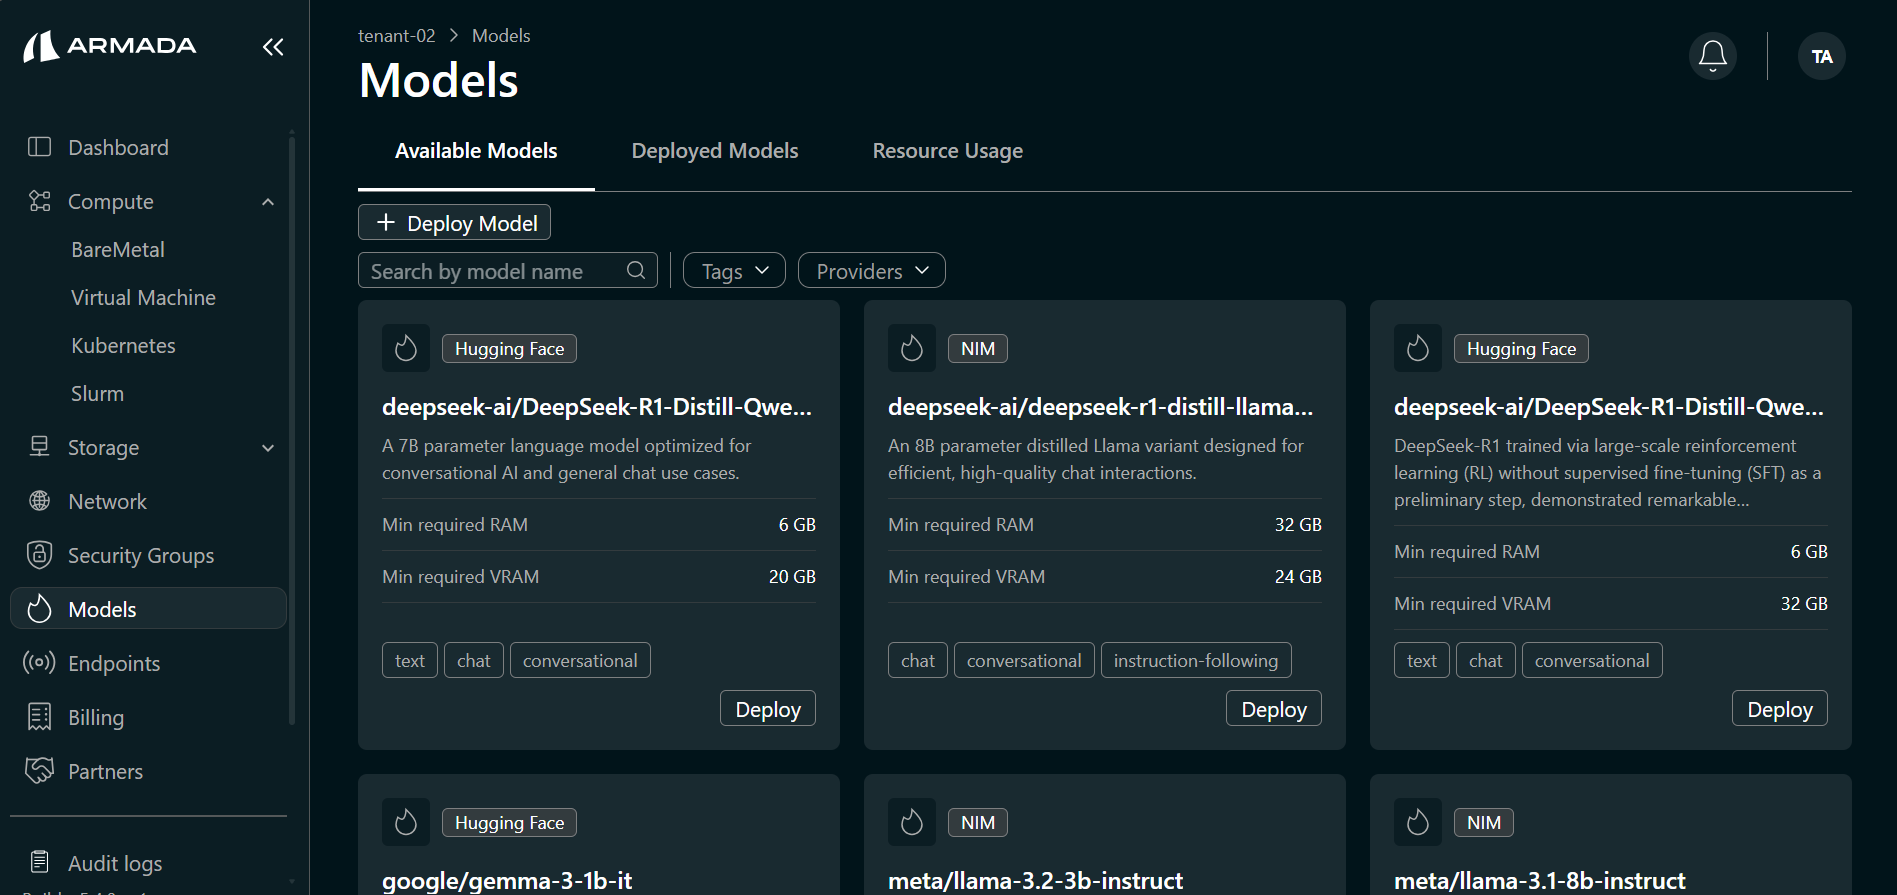Open the Tags filter dropdown
The height and width of the screenshot is (895, 1897).
[734, 270]
